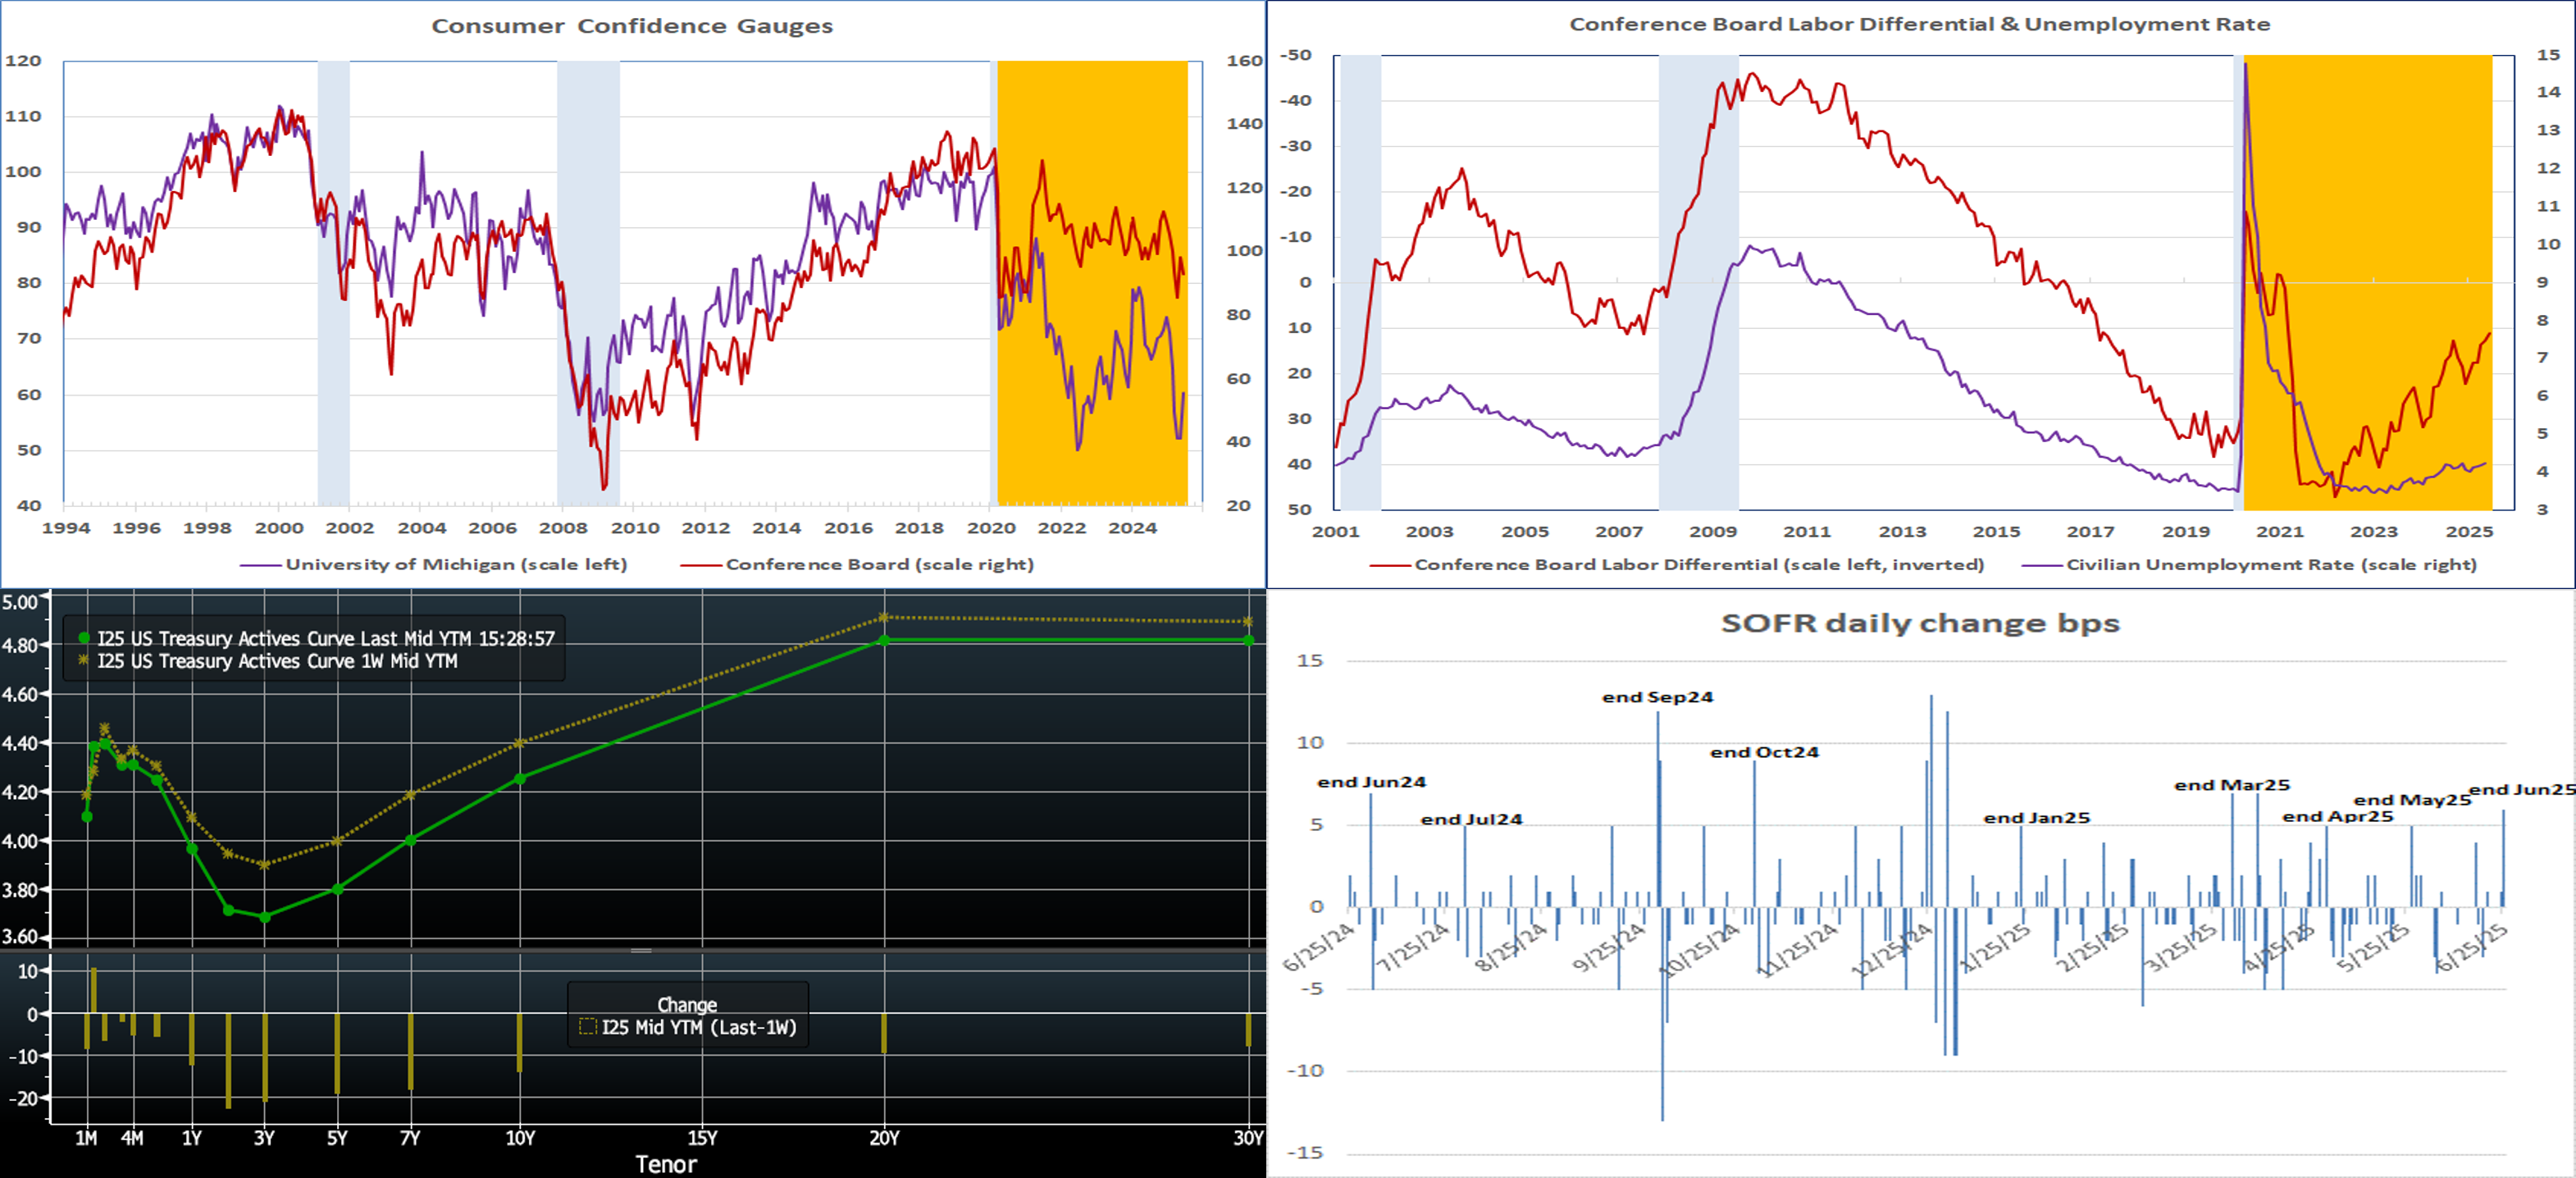Click the SOFR daily change bps title
The width and height of the screenshot is (2576, 1178).
click(x=1919, y=623)
